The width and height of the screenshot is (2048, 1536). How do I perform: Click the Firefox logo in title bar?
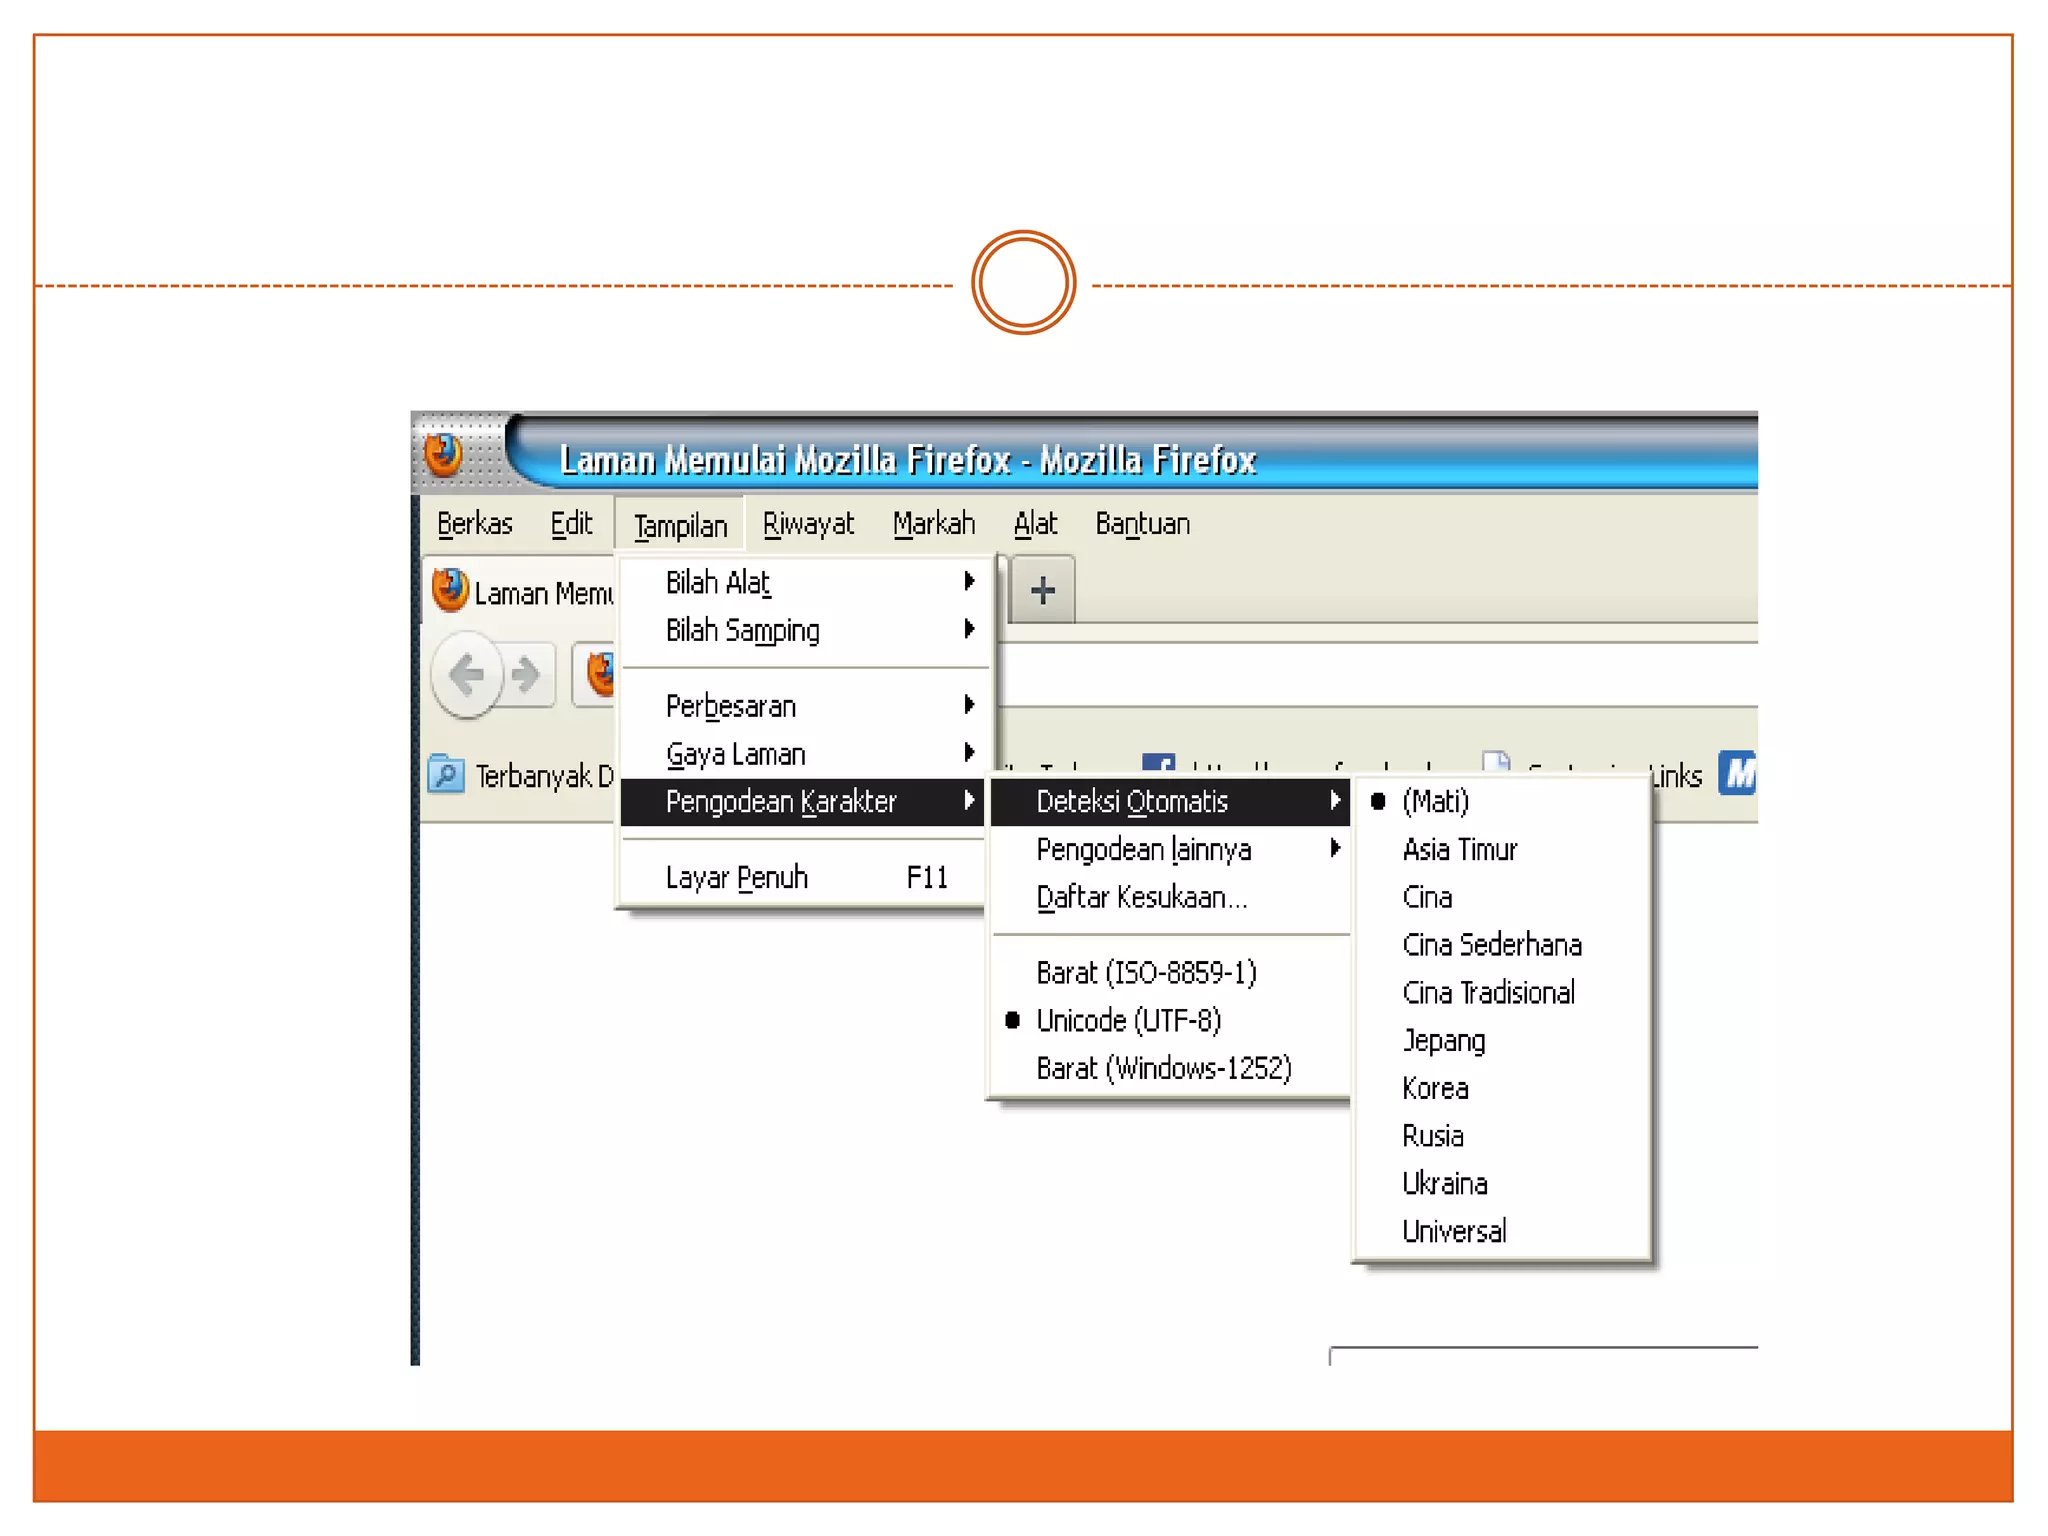click(x=444, y=455)
